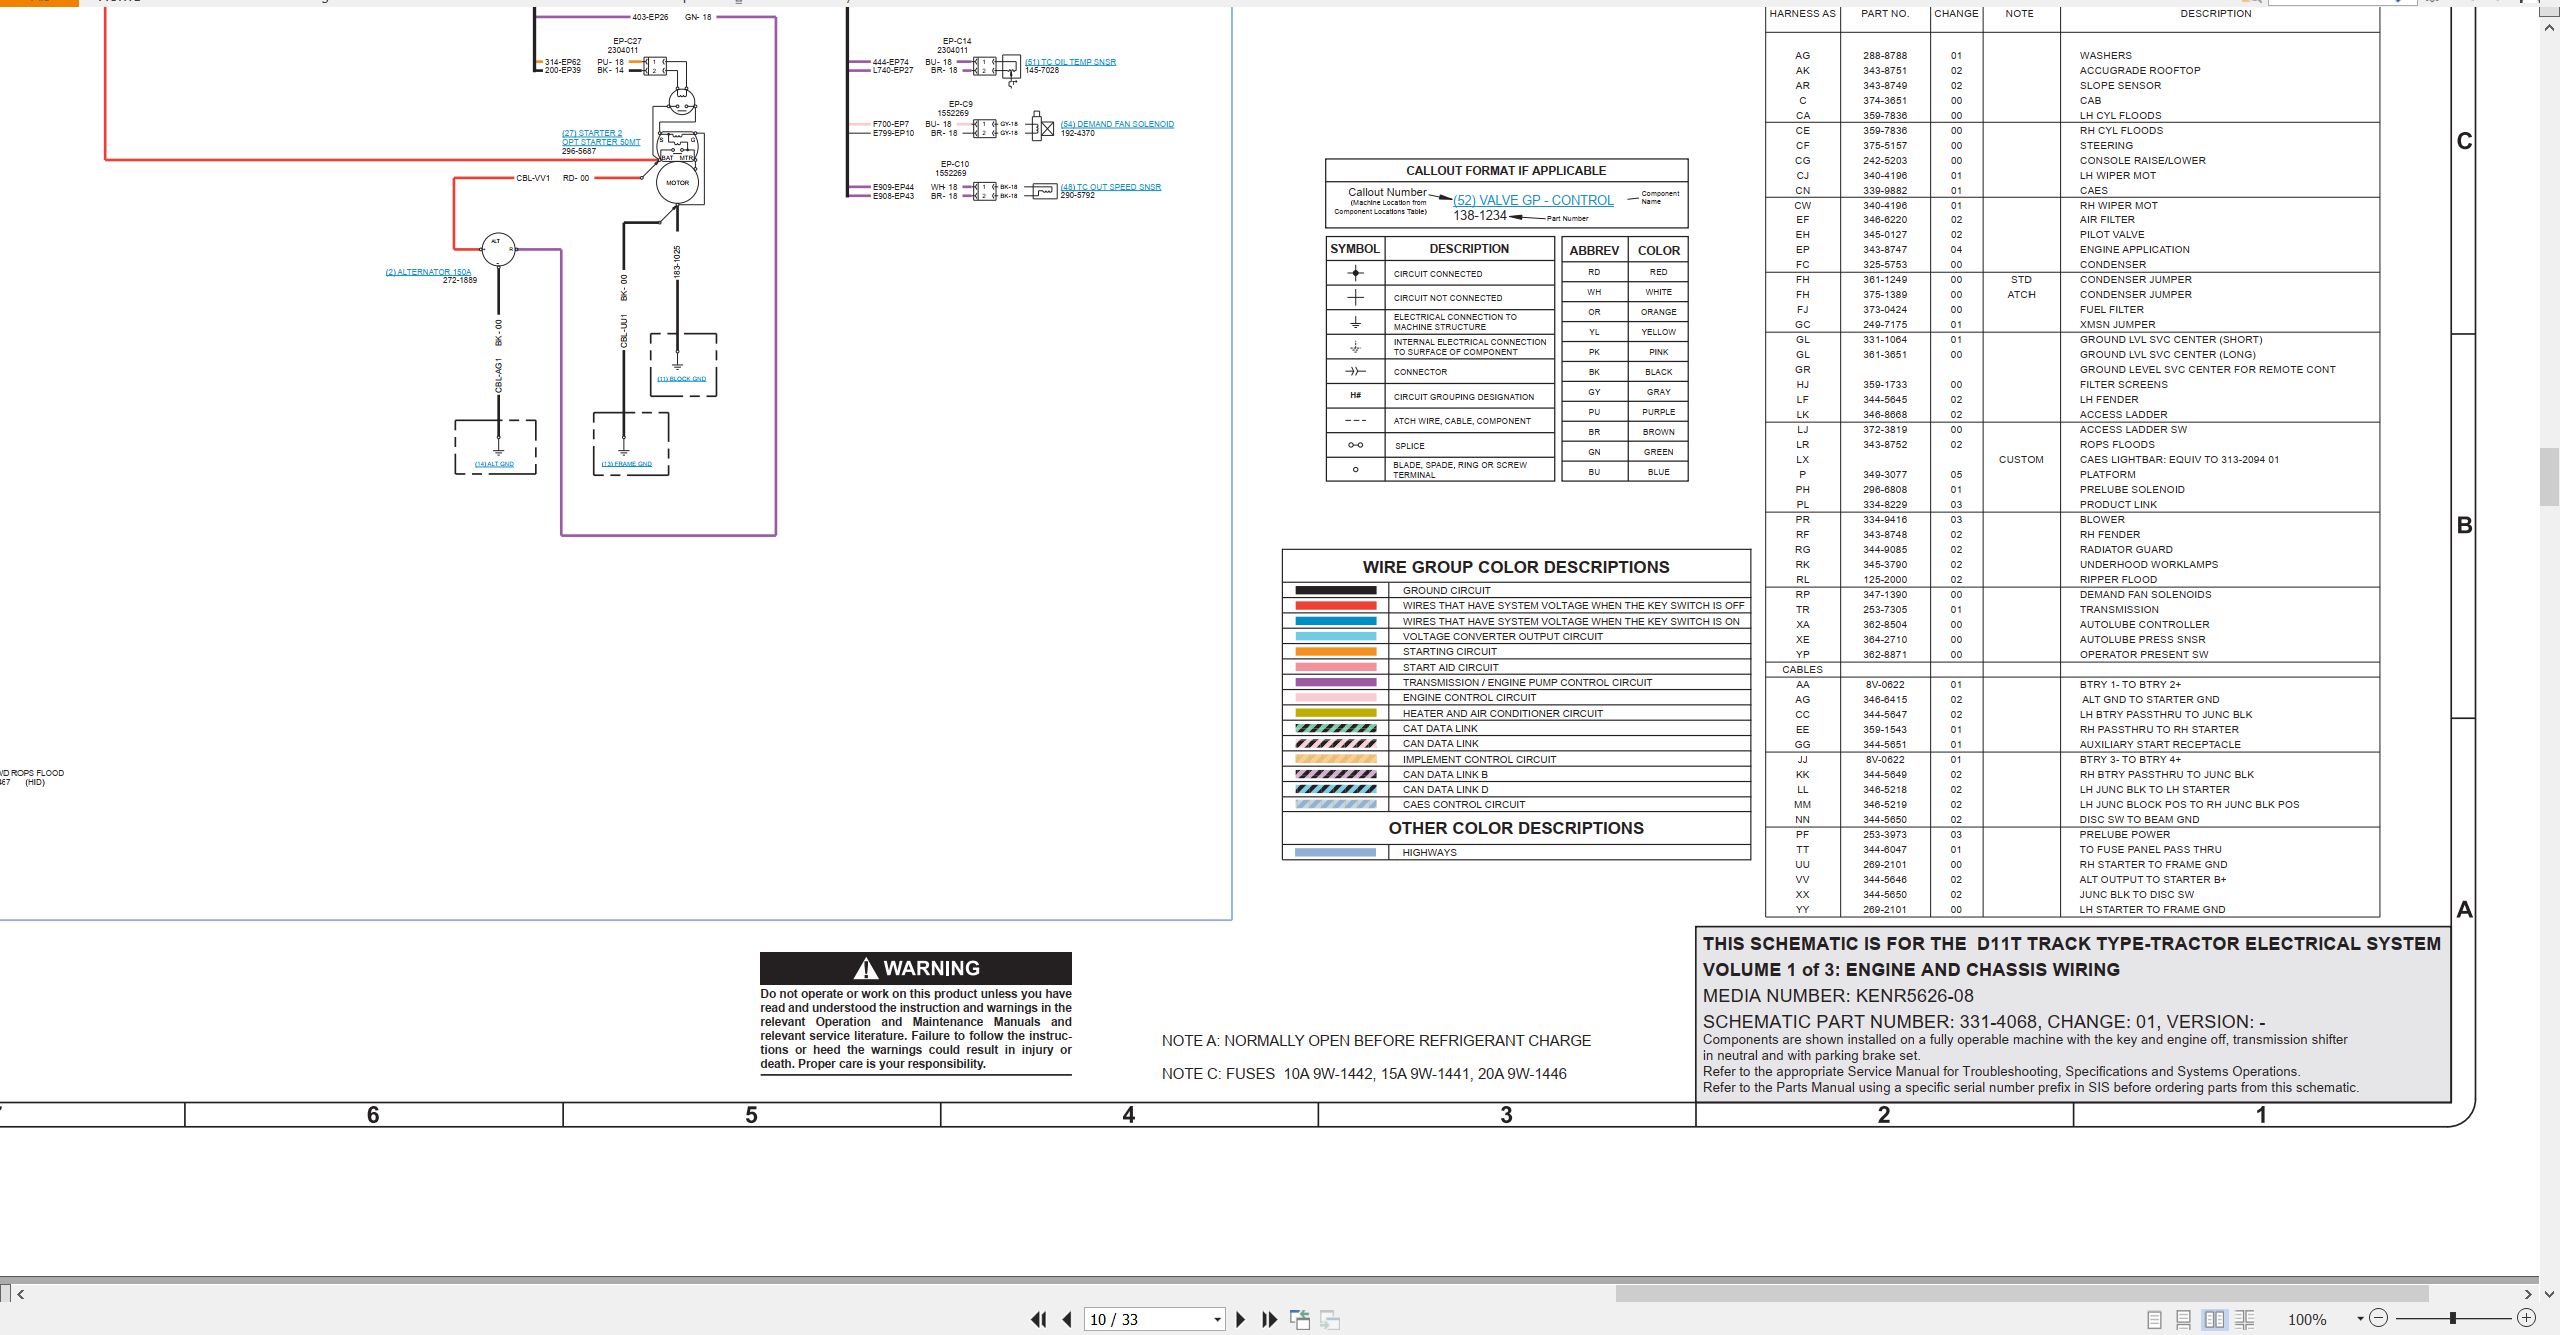Click the CUSTOM note cell for LX
This screenshot has width=2560, height=1335.
[2020, 460]
